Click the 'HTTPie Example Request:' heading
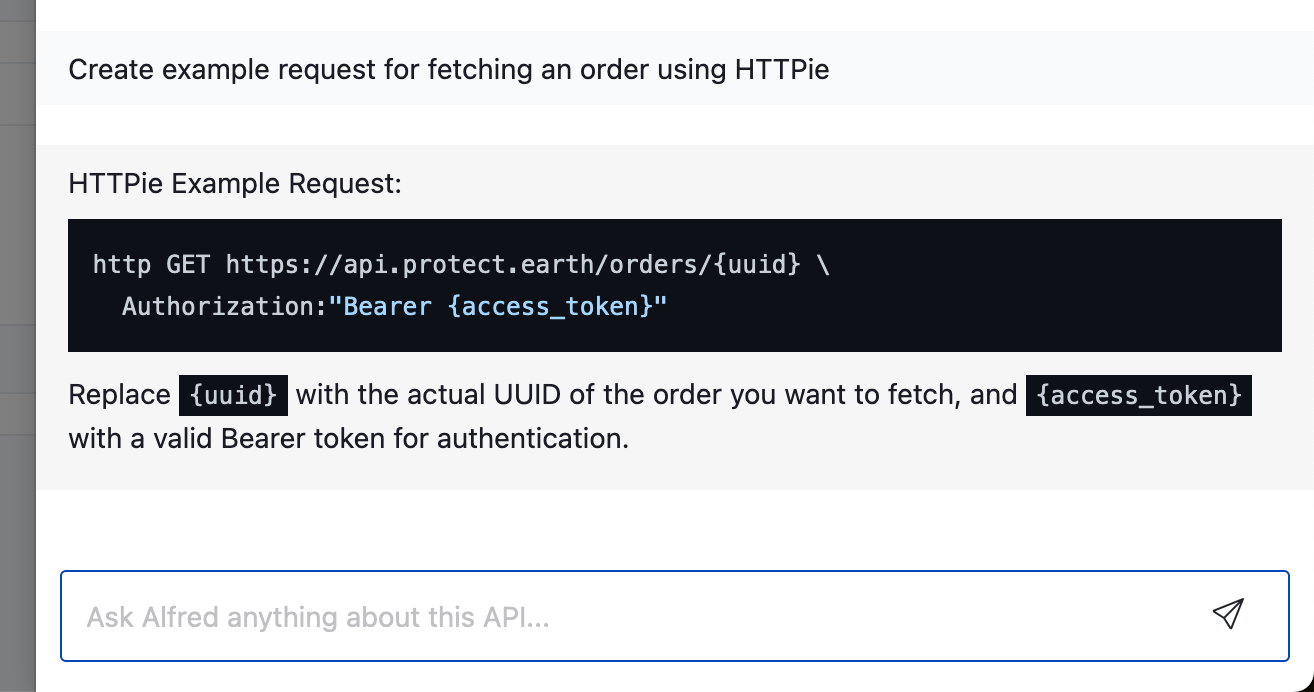Viewport: 1314px width, 692px height. click(235, 184)
